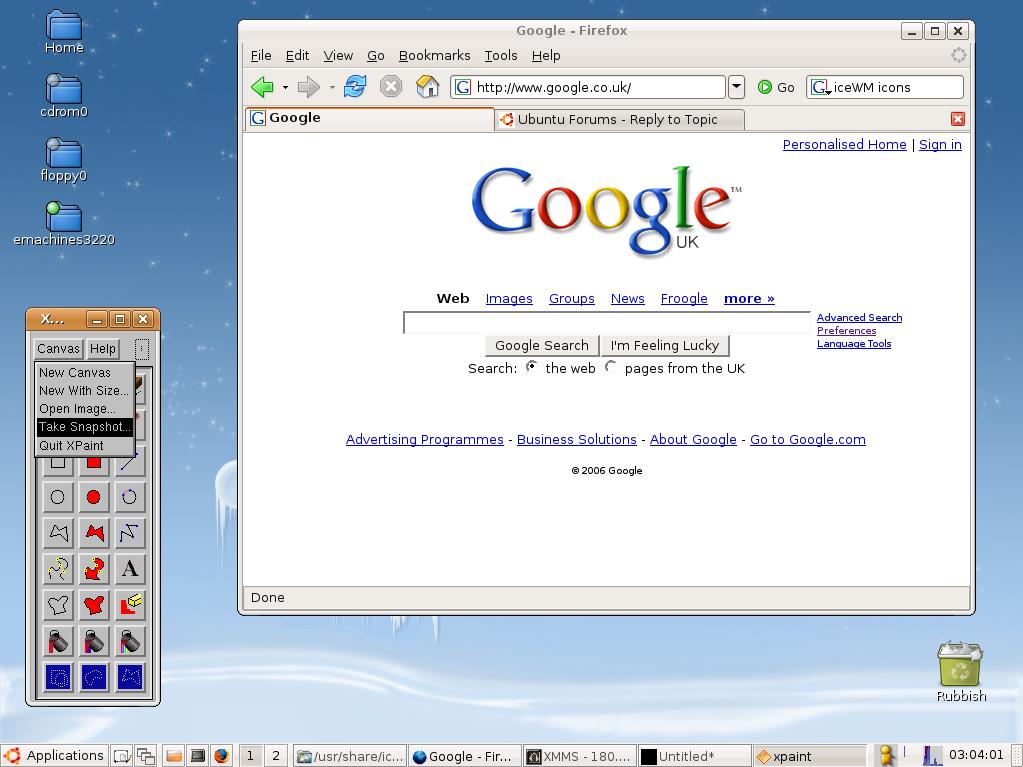Select the filled red polygon tool

coord(93,534)
